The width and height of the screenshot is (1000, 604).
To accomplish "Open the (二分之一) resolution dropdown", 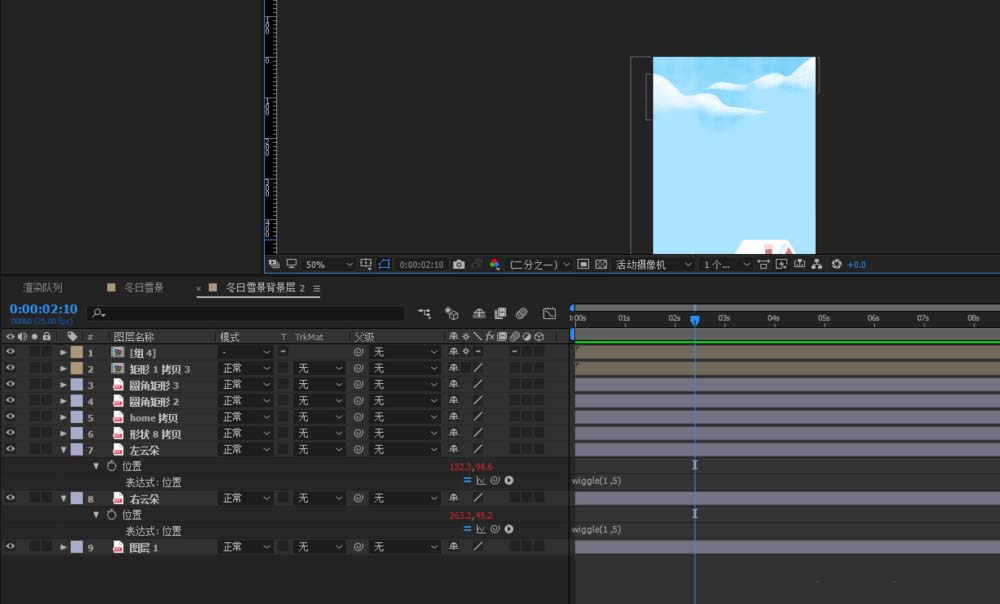I will 539,265.
